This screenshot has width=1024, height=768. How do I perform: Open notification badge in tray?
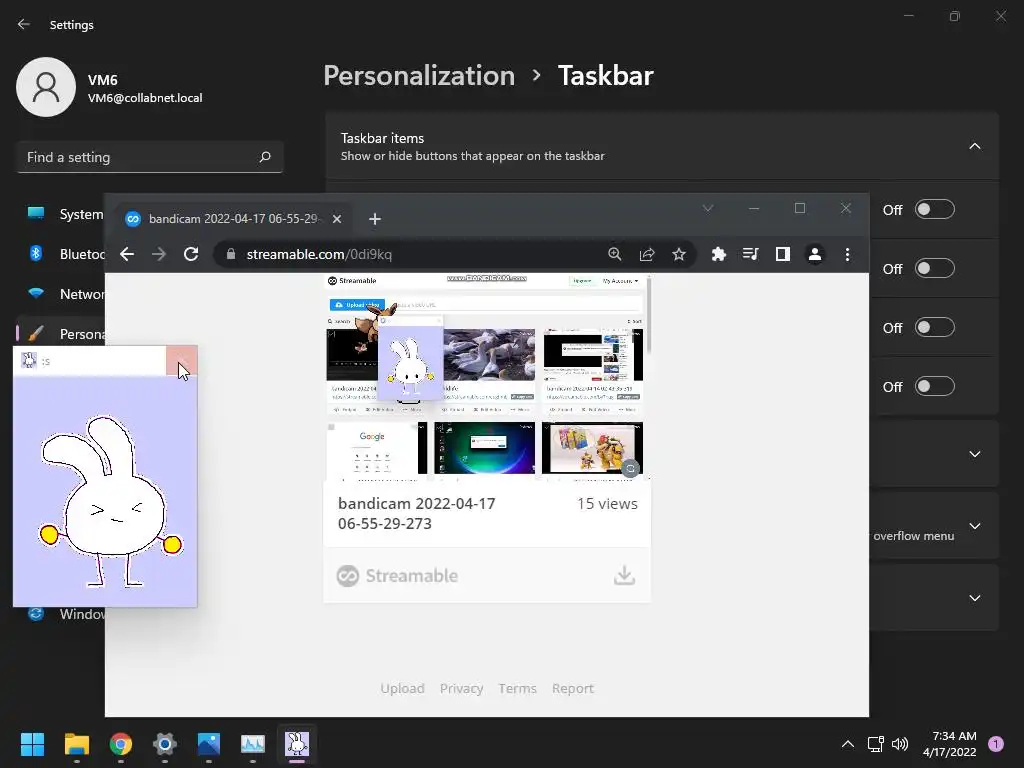point(996,744)
